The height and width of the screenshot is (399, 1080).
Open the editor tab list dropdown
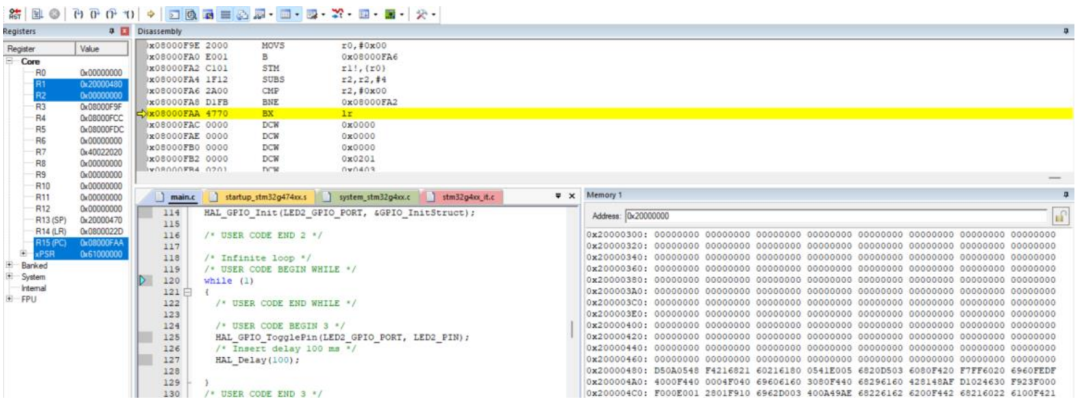(558, 197)
